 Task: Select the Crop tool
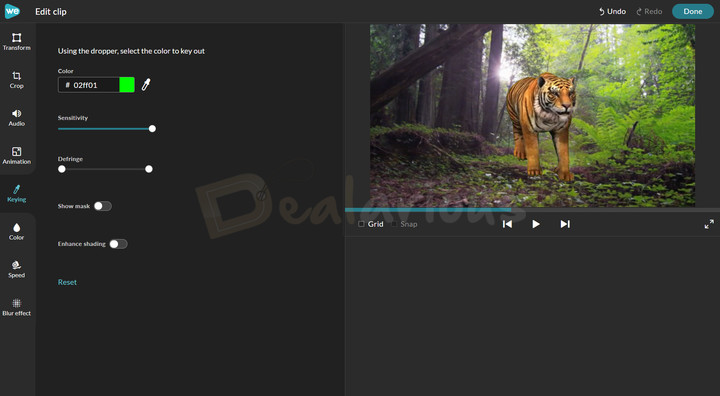coord(17,79)
